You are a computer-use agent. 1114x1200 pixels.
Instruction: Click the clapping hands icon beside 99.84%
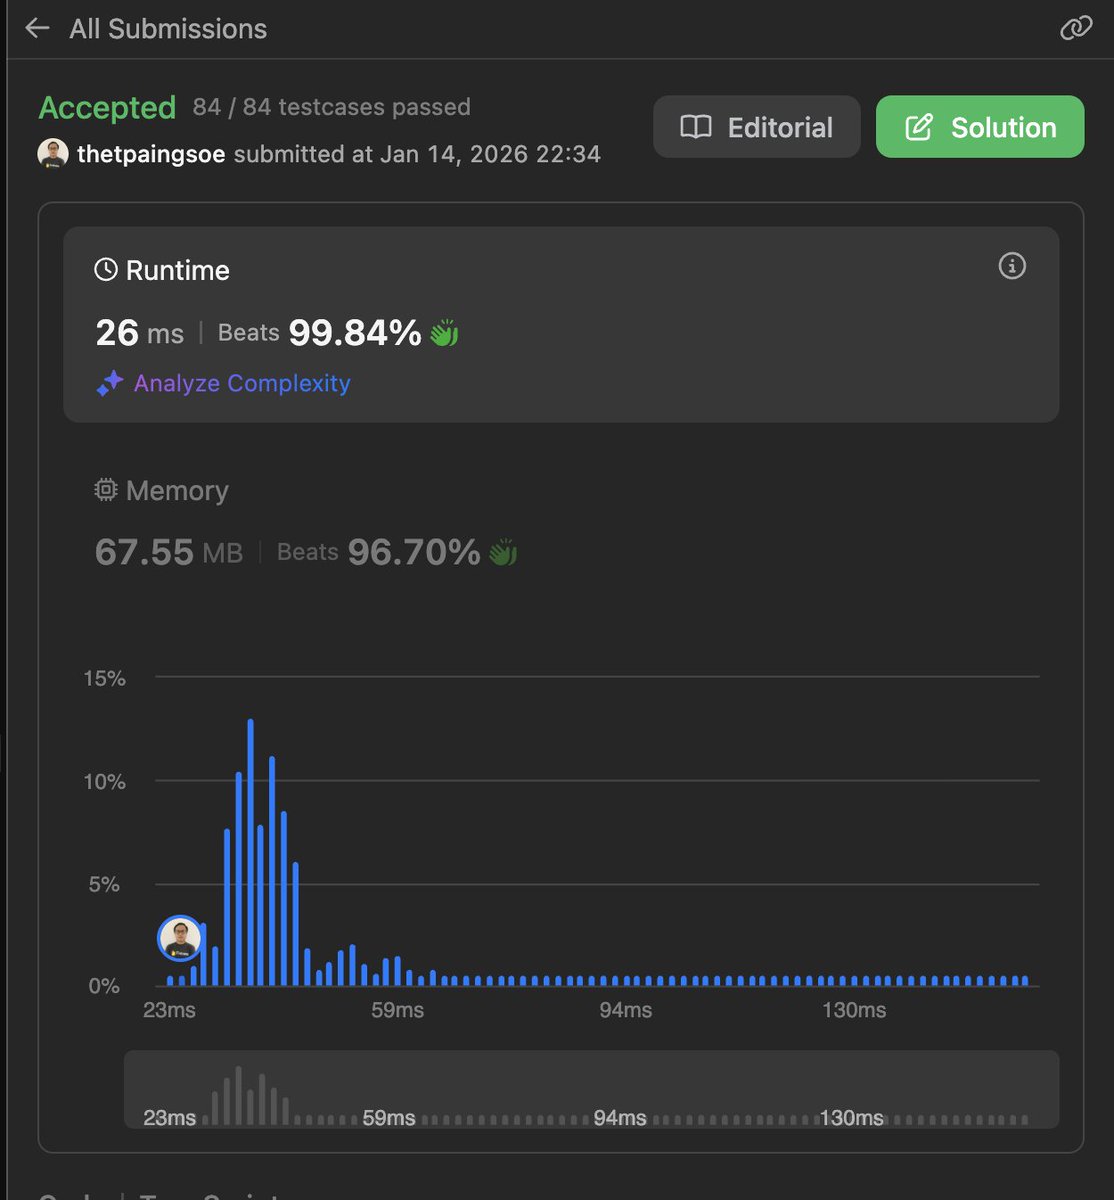[444, 332]
